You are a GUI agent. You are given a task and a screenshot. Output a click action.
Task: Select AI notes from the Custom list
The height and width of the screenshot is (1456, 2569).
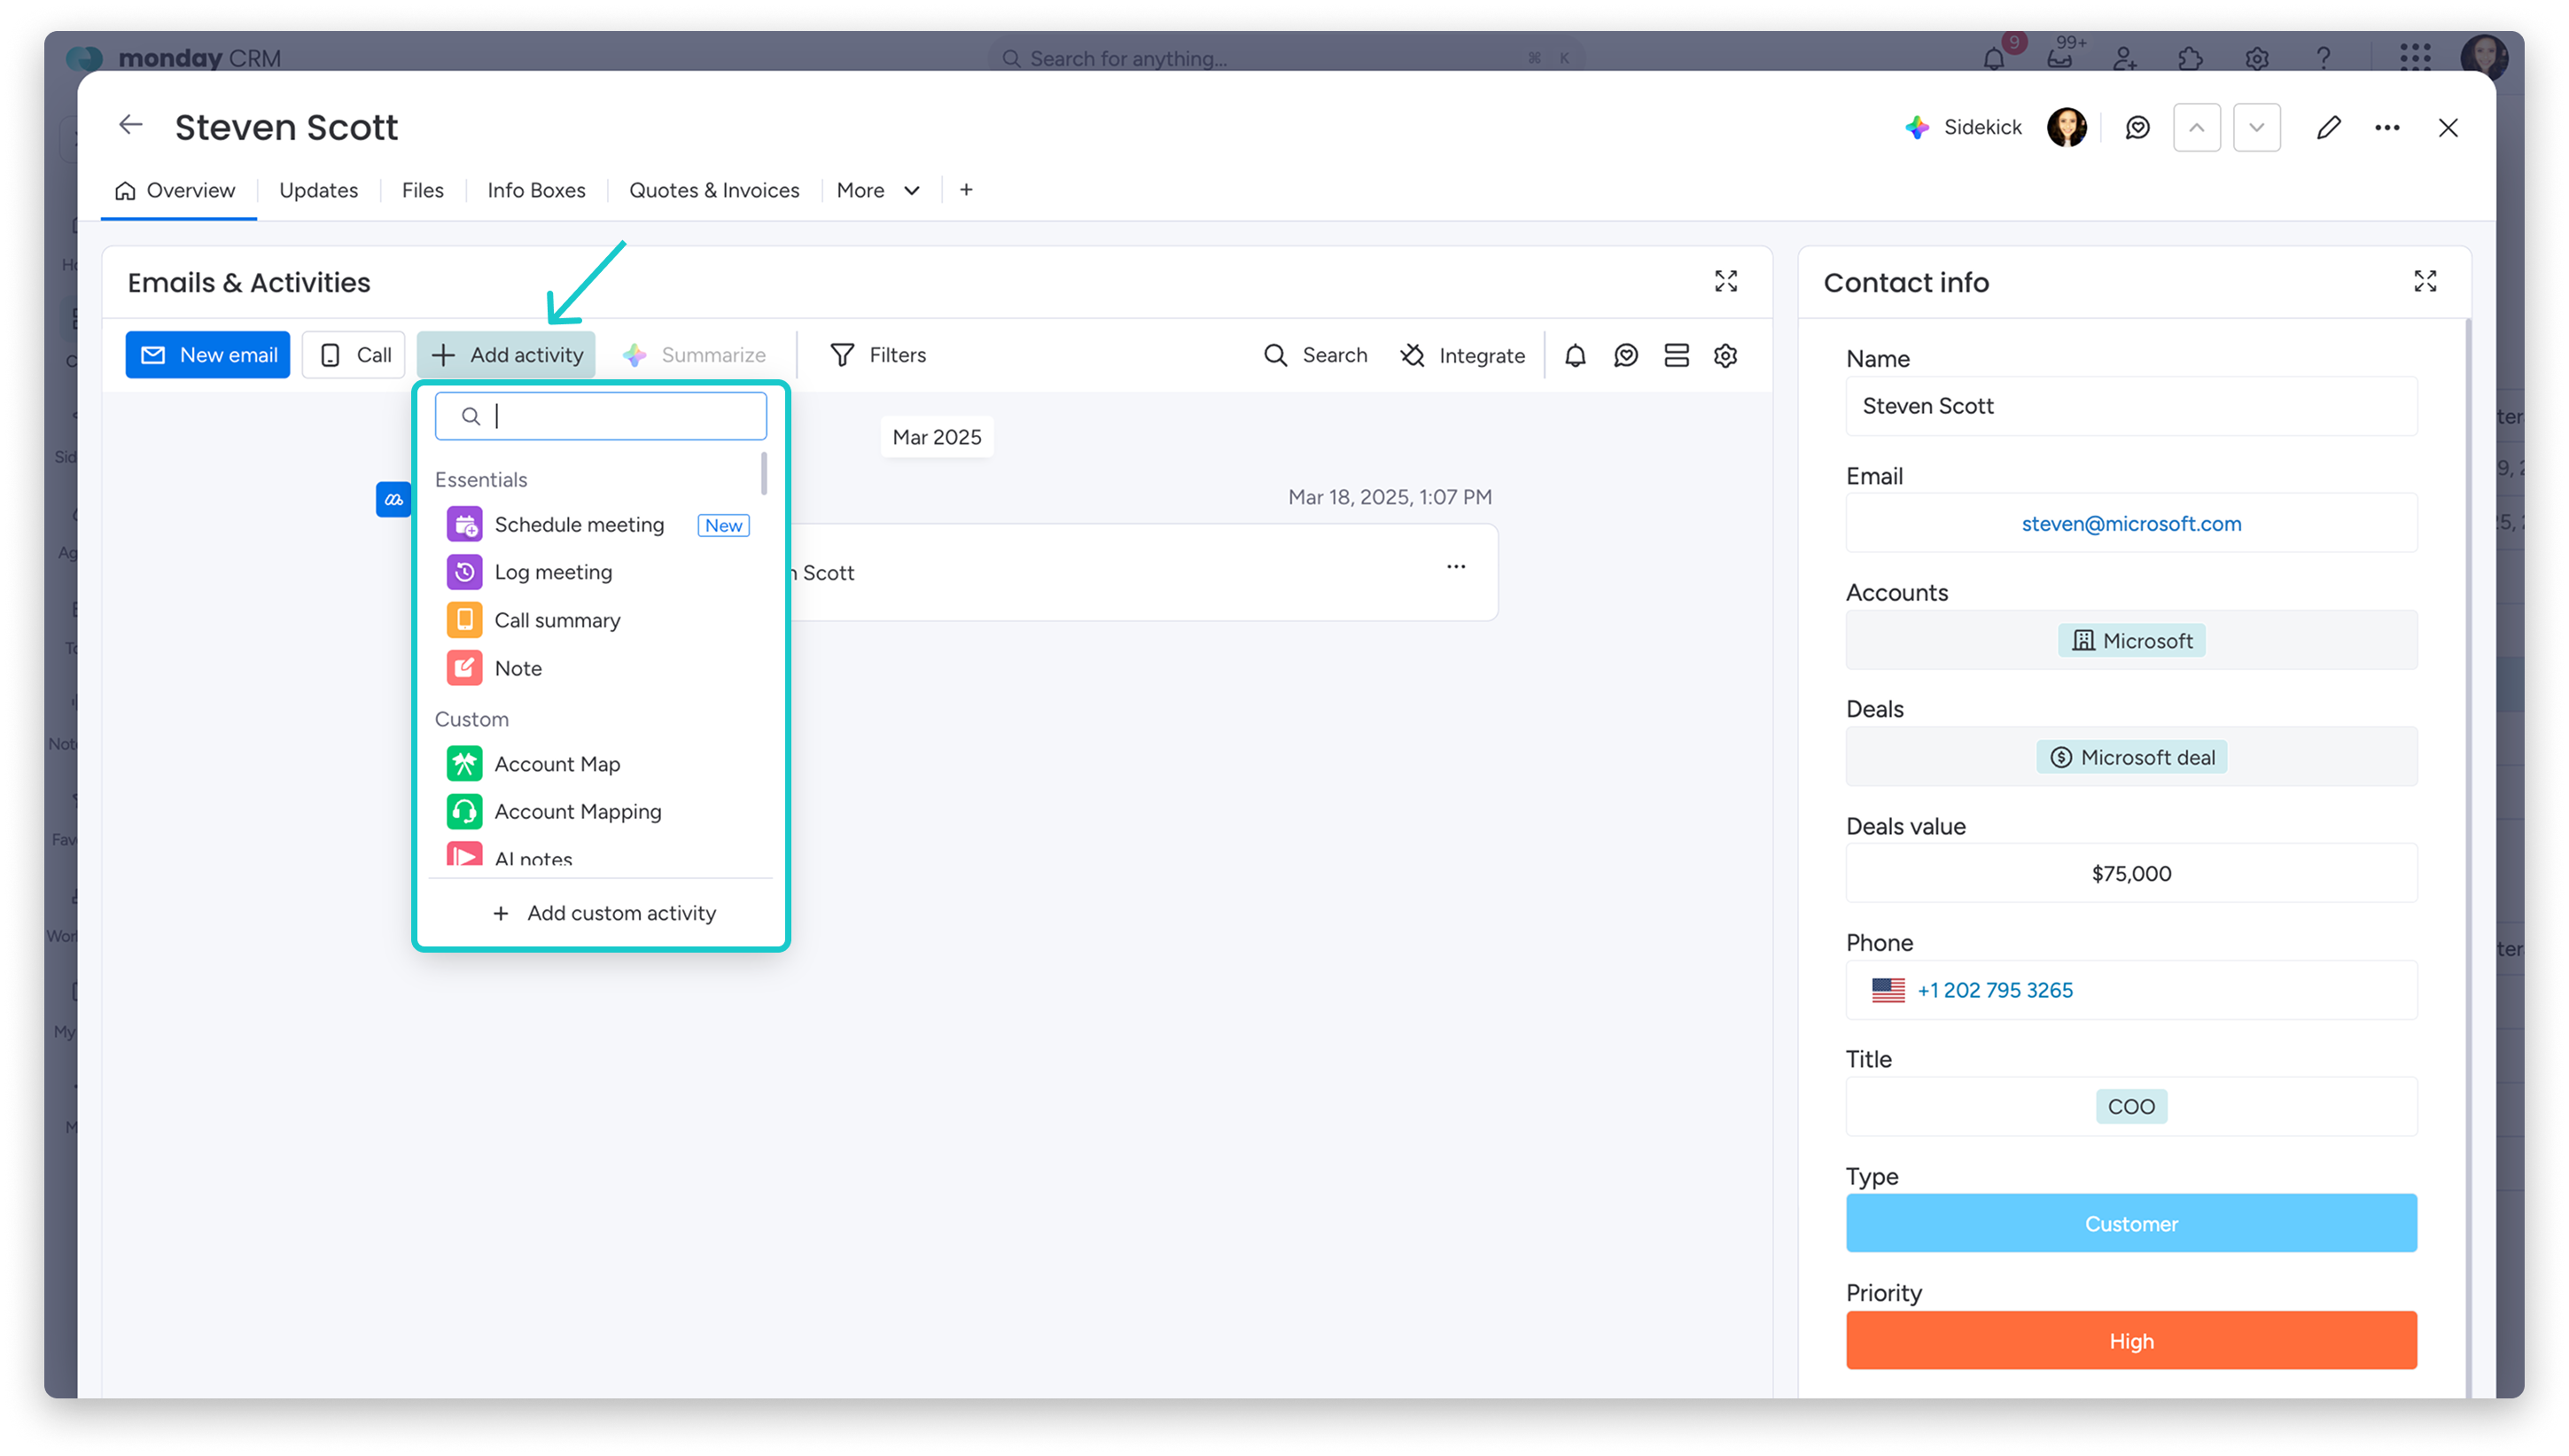533,858
